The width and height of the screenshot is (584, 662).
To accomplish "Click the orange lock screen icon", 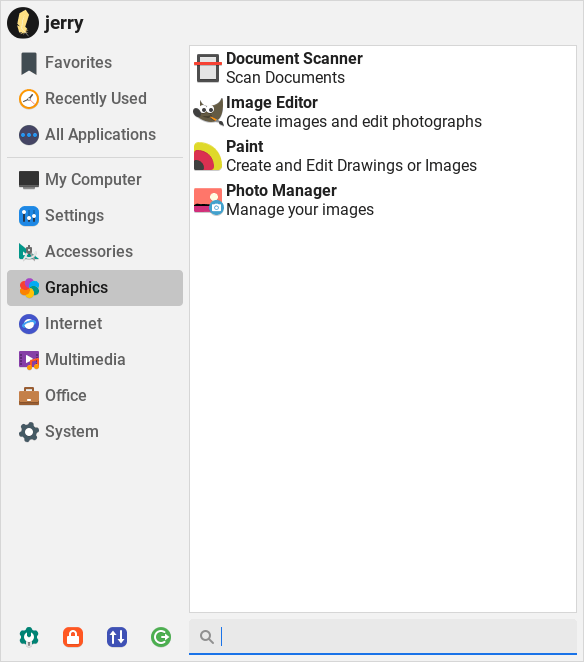I will click(x=73, y=637).
